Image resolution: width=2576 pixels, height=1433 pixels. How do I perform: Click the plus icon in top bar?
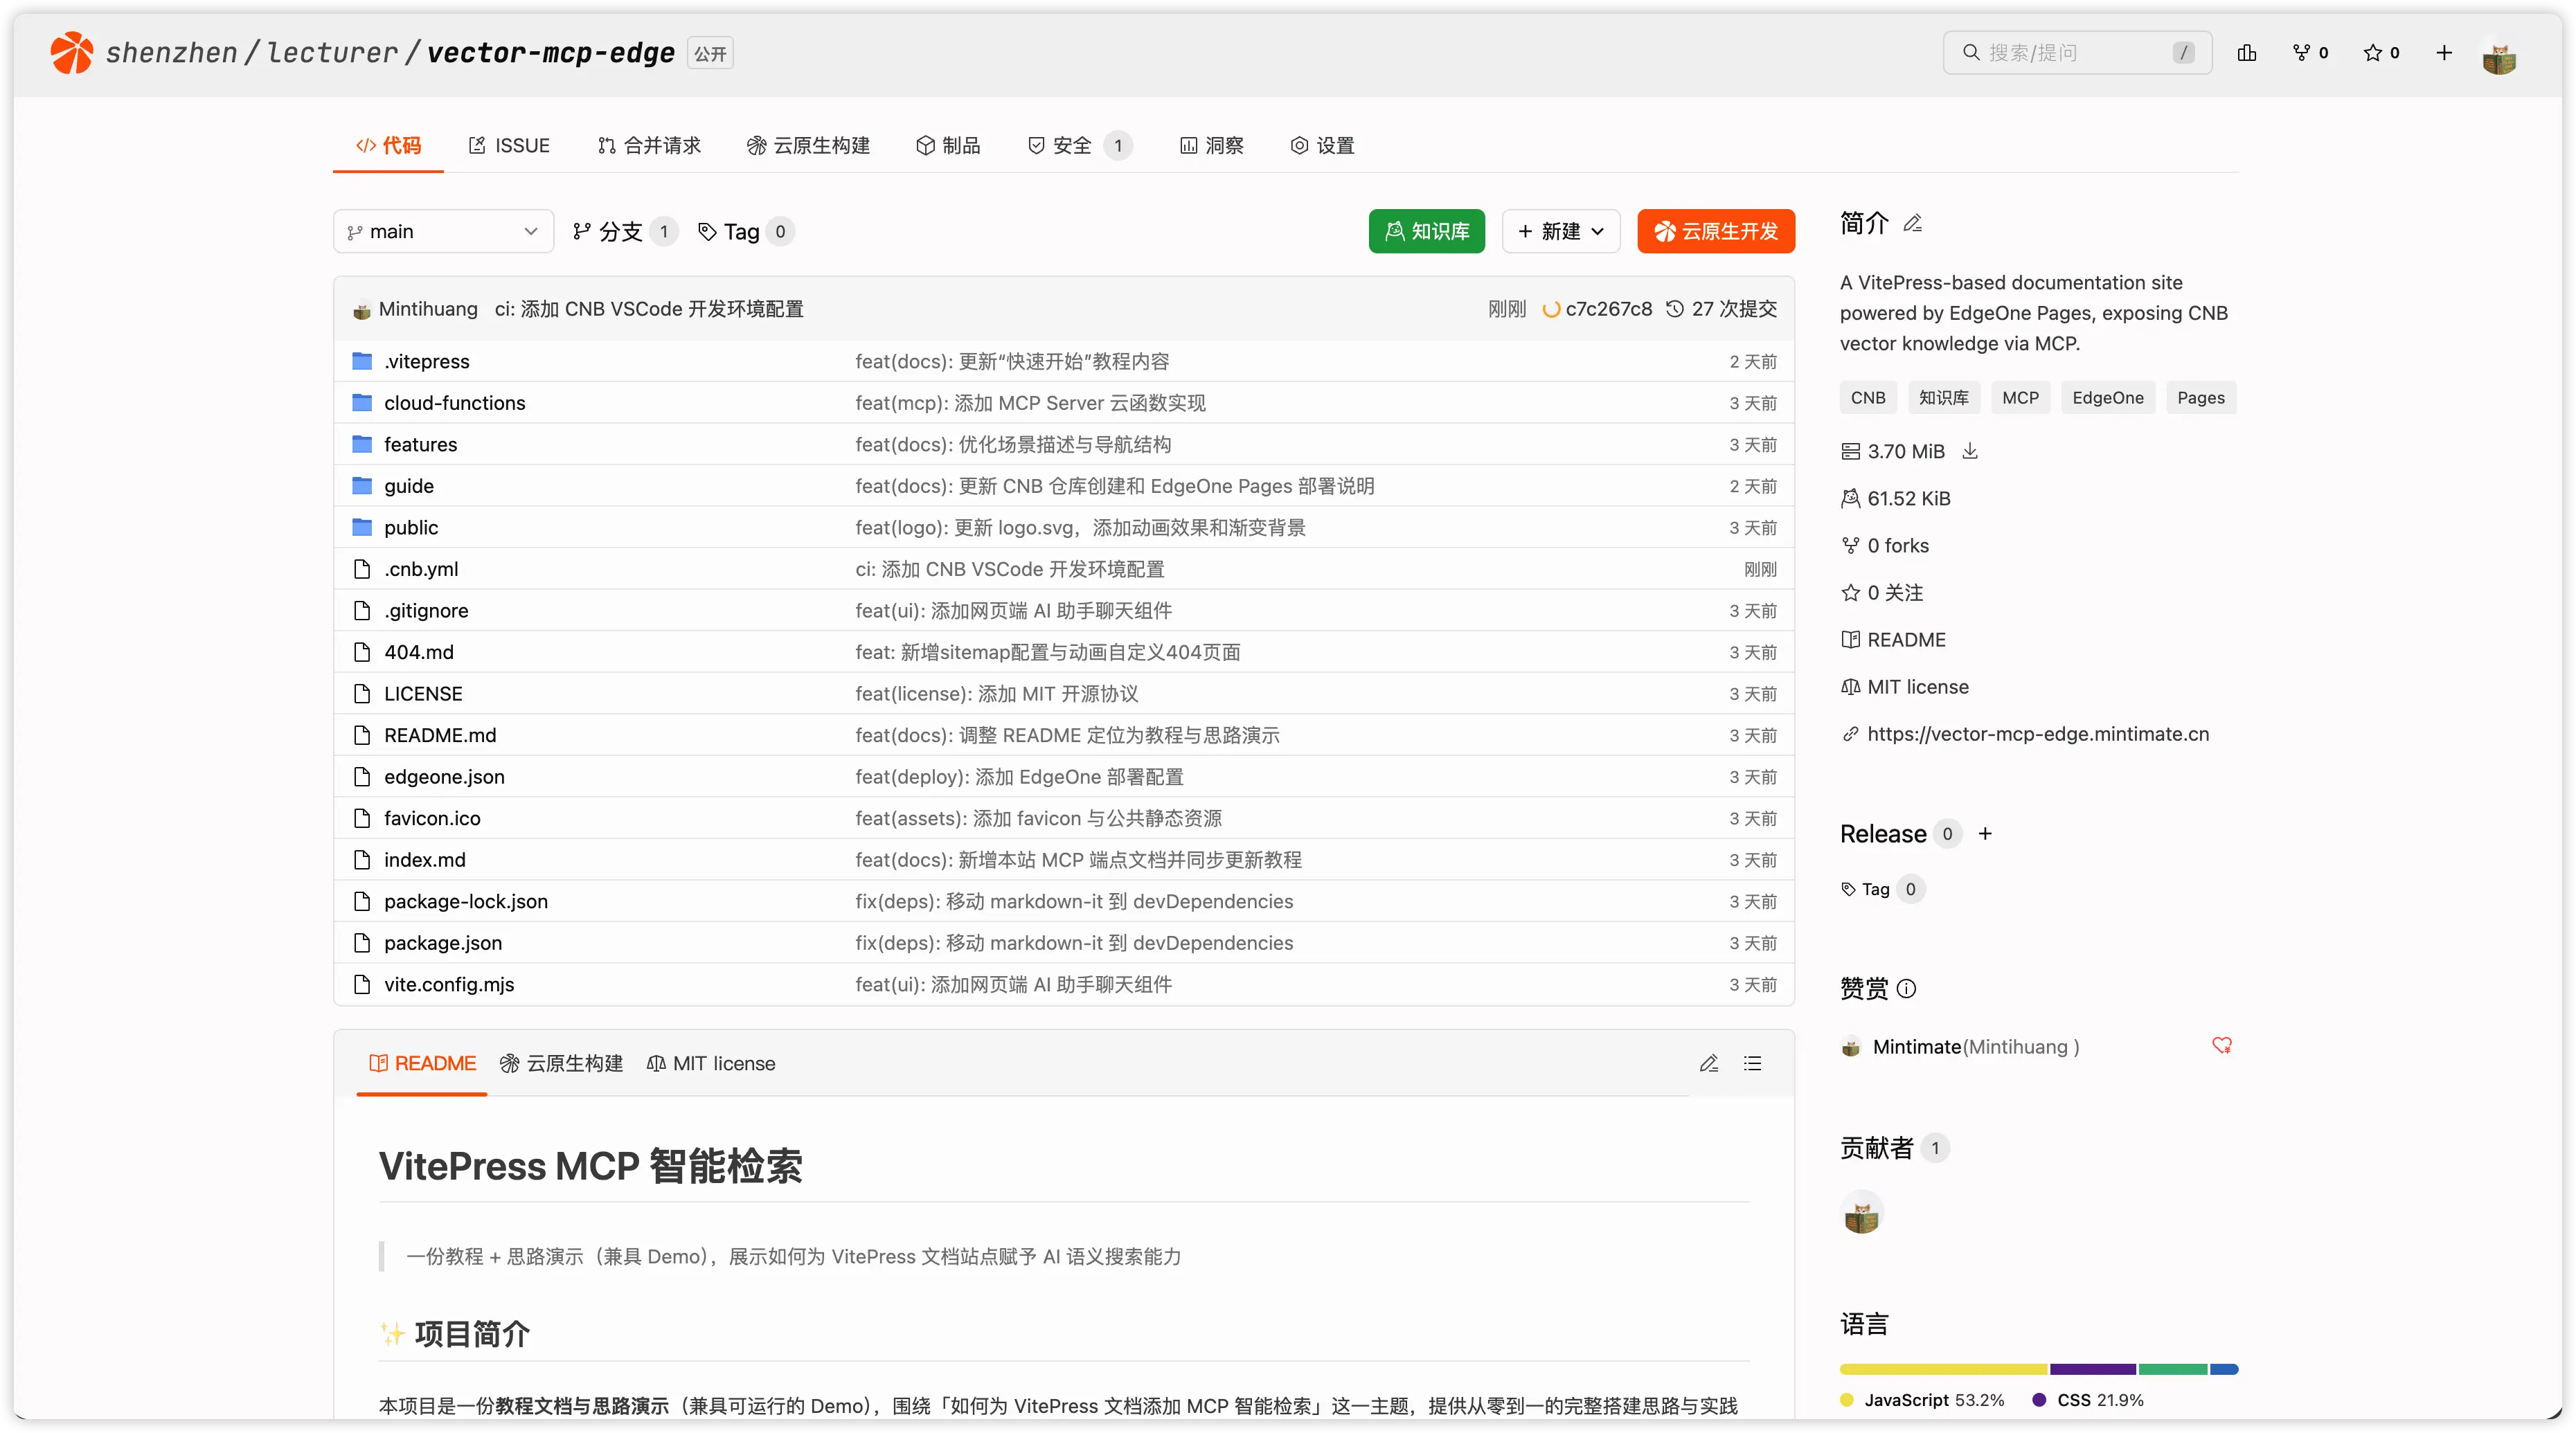coord(2443,52)
